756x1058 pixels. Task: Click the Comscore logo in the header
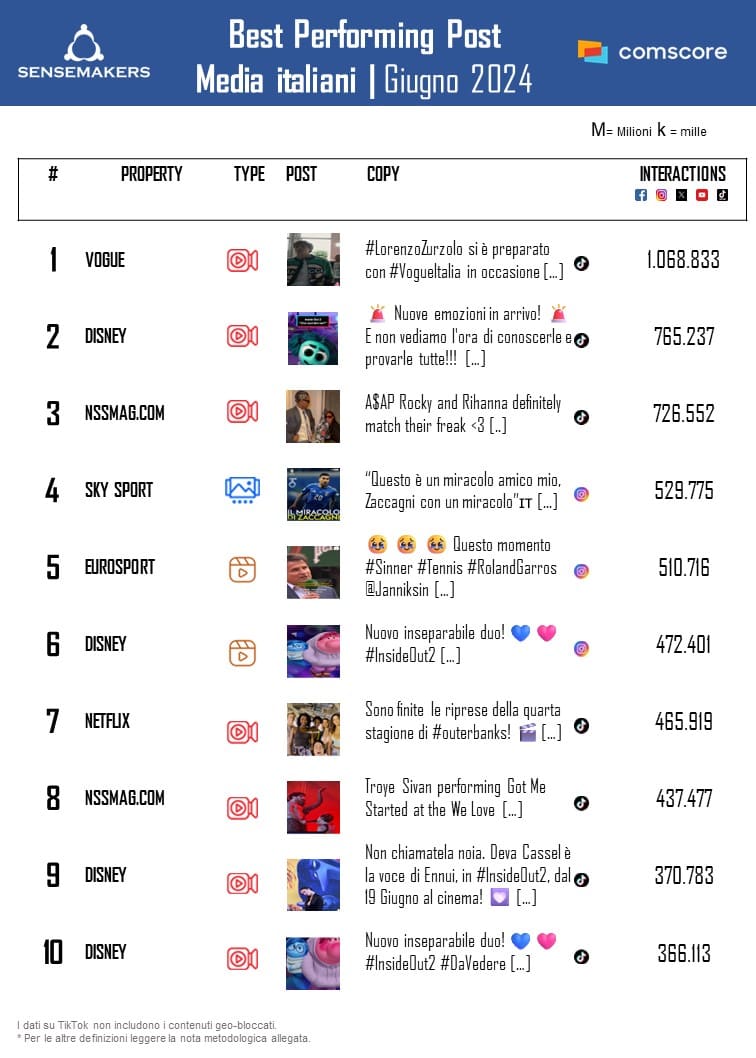652,52
